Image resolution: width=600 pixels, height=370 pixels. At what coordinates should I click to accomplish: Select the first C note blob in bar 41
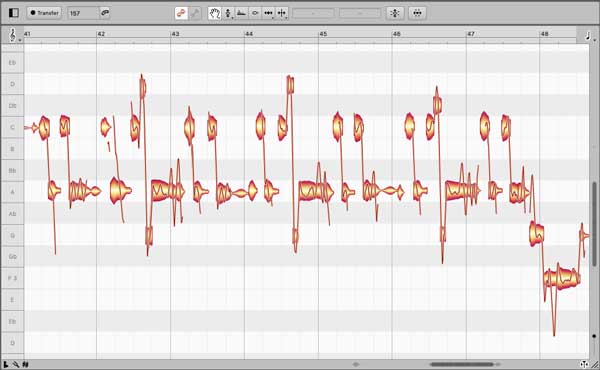click(x=44, y=127)
